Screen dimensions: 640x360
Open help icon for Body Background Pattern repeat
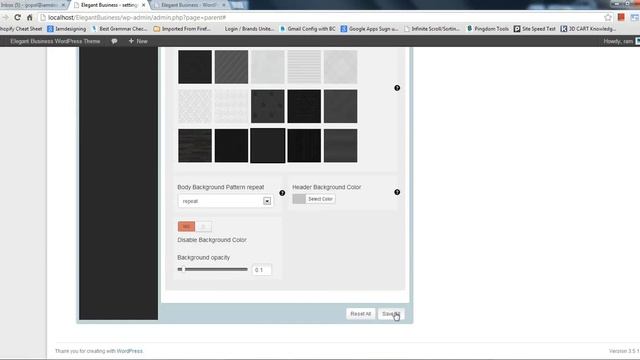point(282,193)
